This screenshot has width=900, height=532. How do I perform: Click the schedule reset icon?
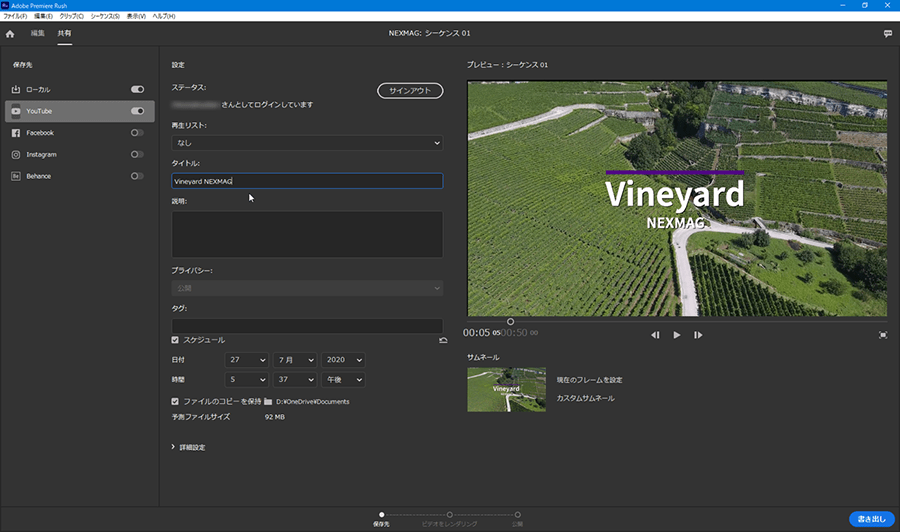coord(442,341)
